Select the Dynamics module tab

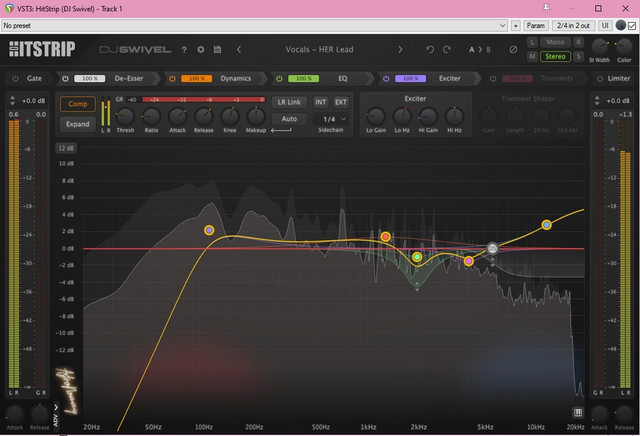point(236,78)
